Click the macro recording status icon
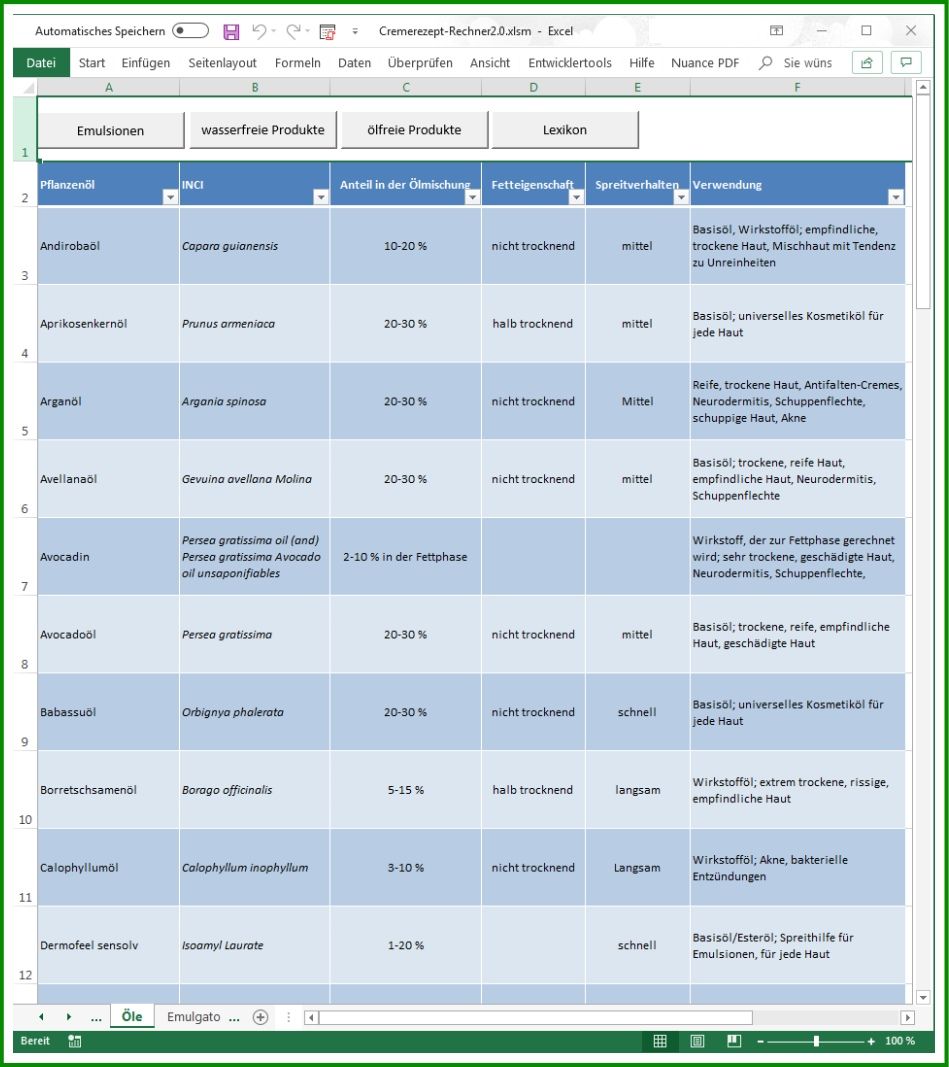 click(x=74, y=1041)
